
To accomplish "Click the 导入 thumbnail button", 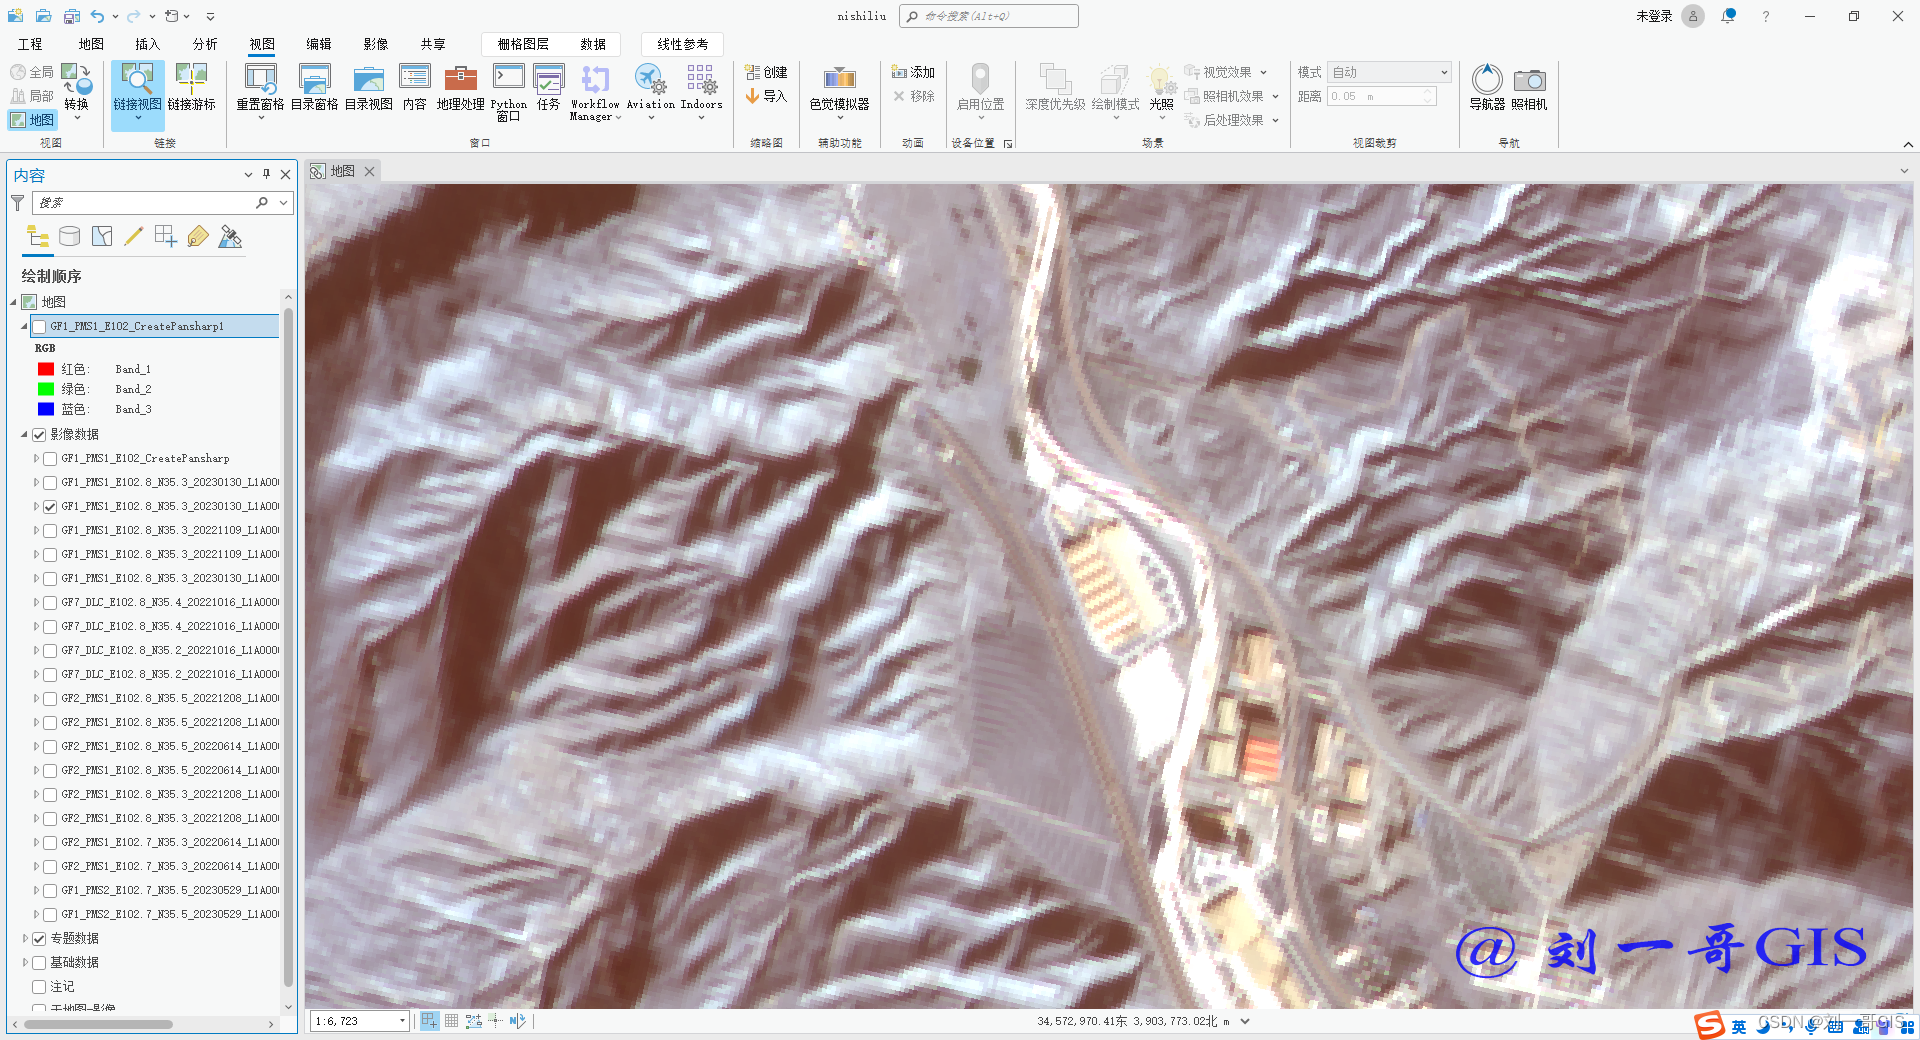I will point(766,96).
